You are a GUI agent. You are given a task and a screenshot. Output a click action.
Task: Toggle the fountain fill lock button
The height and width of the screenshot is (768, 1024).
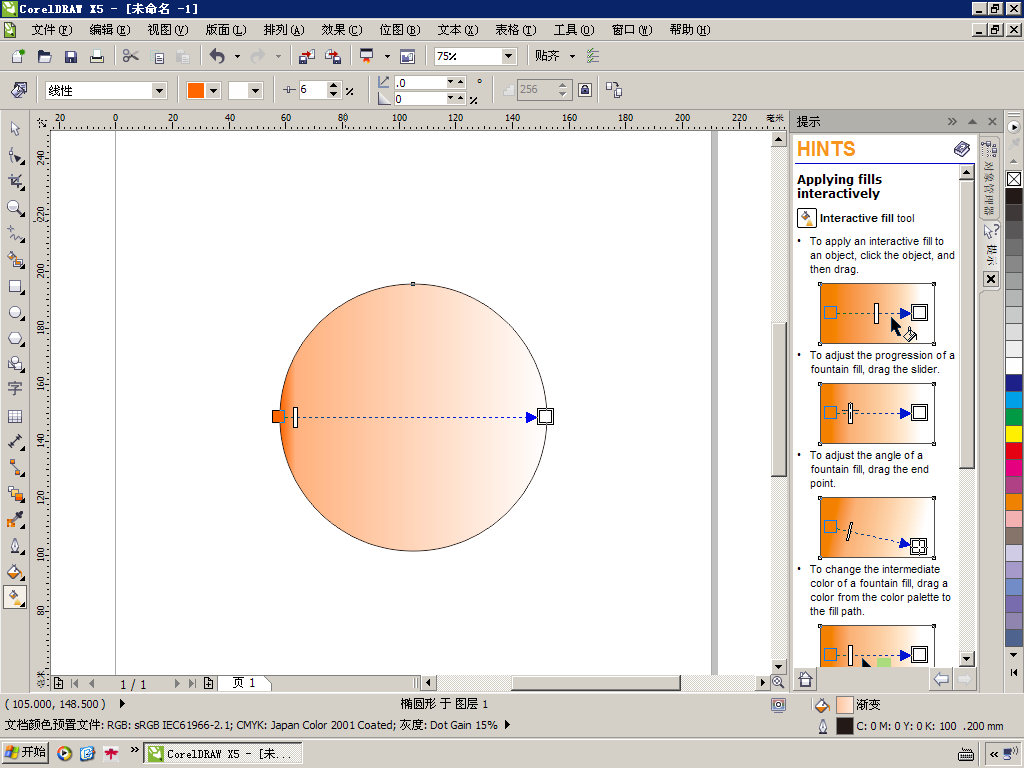point(585,90)
